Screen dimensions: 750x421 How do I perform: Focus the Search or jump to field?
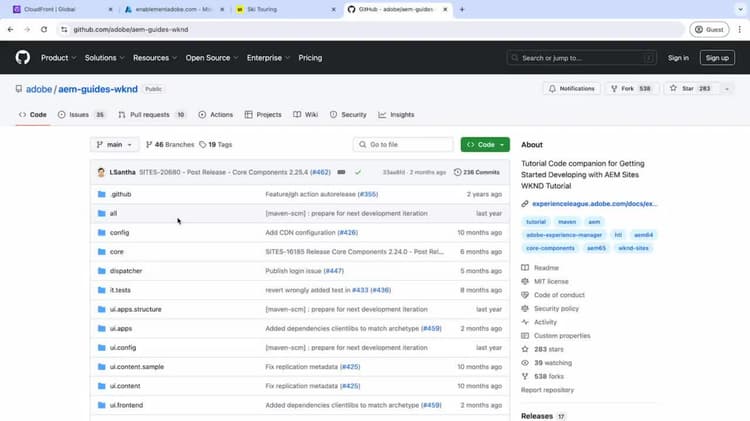pyautogui.click(x=582, y=58)
